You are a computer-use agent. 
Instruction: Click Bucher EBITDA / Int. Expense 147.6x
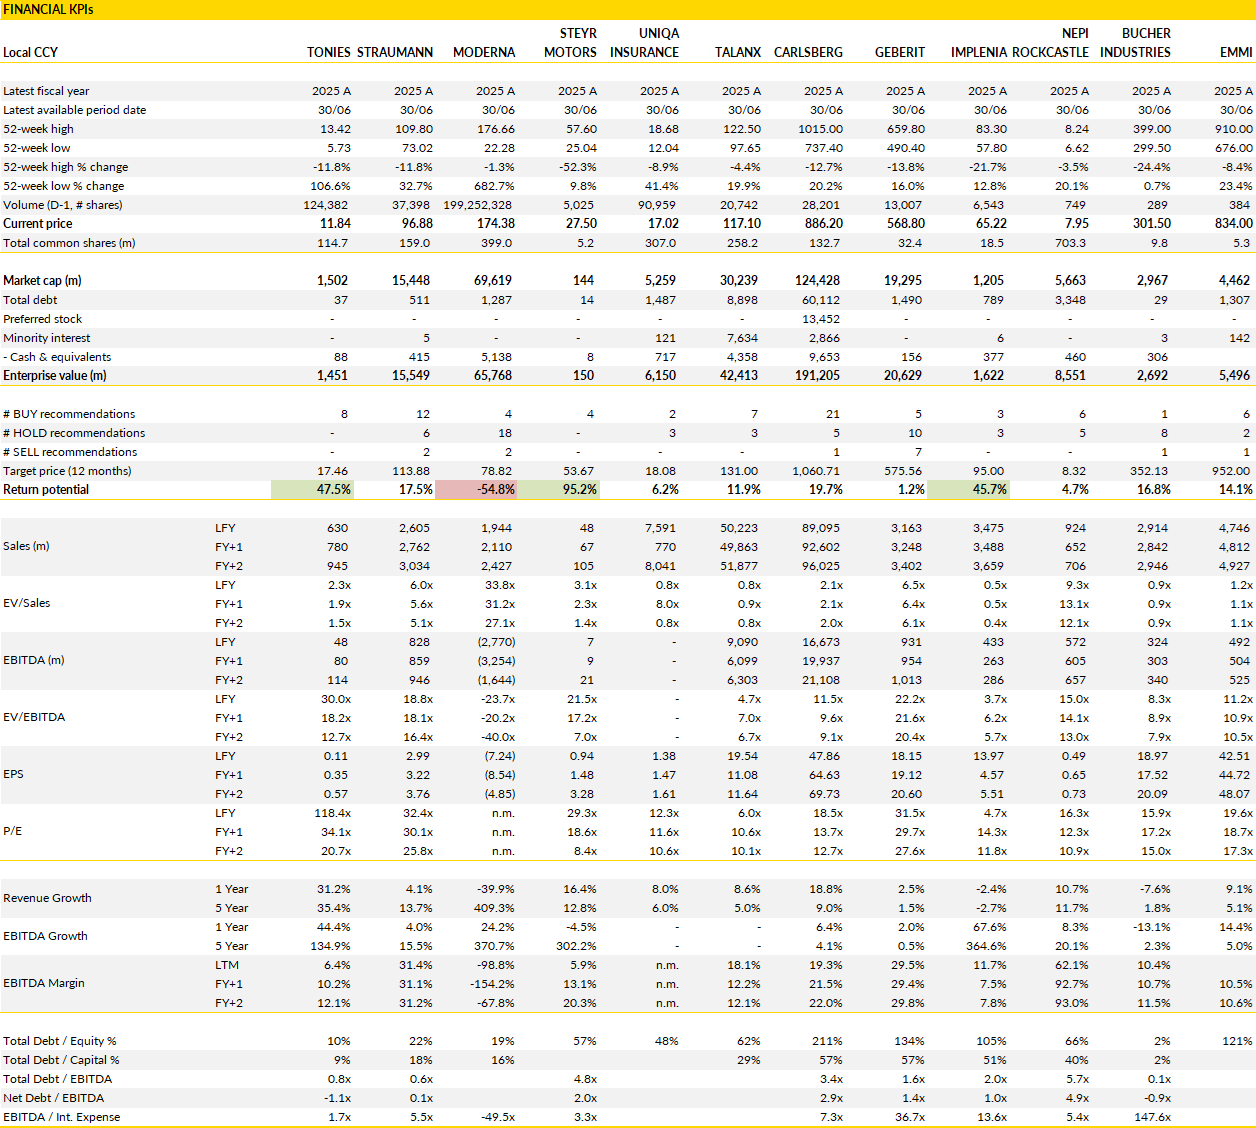pyautogui.click(x=1153, y=1117)
